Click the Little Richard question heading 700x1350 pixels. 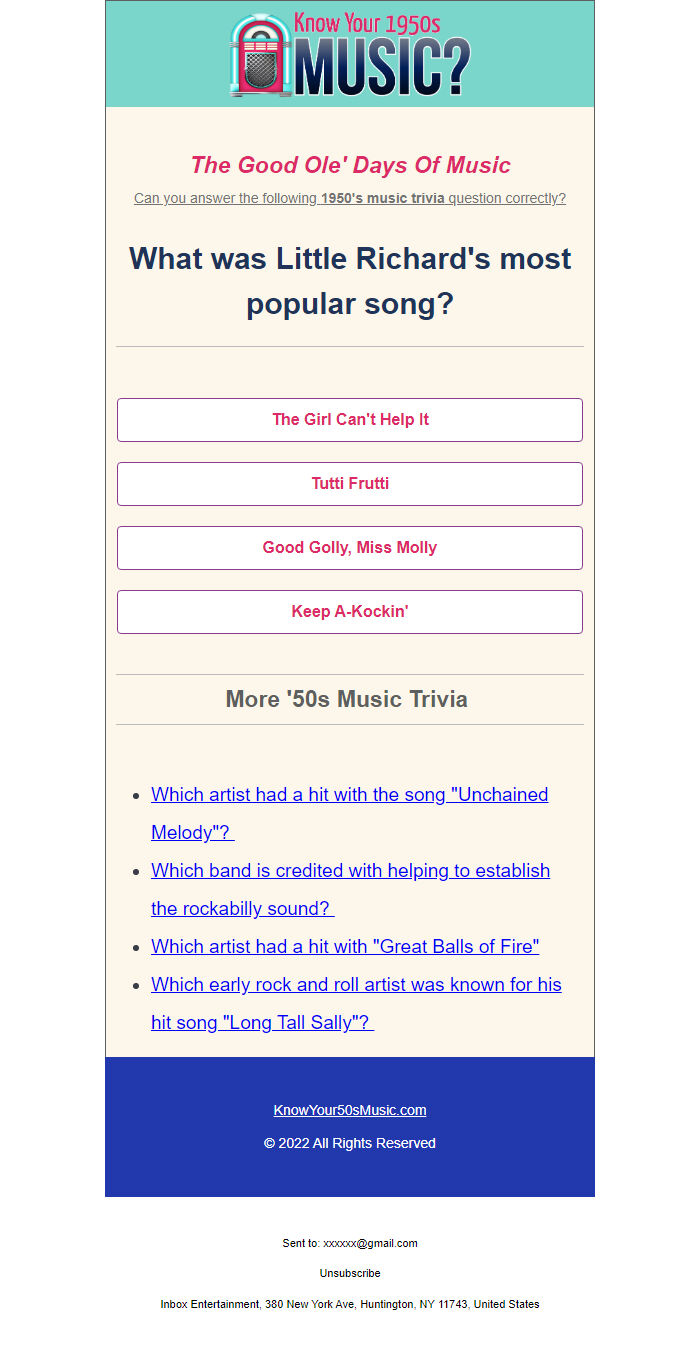pyautogui.click(x=350, y=280)
